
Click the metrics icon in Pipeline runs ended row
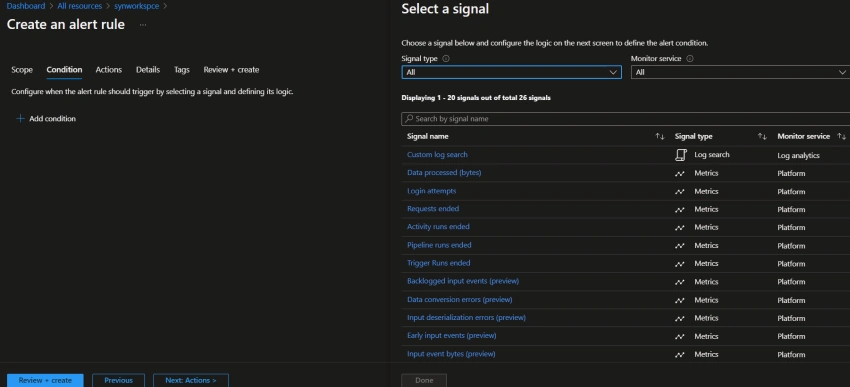(x=680, y=246)
